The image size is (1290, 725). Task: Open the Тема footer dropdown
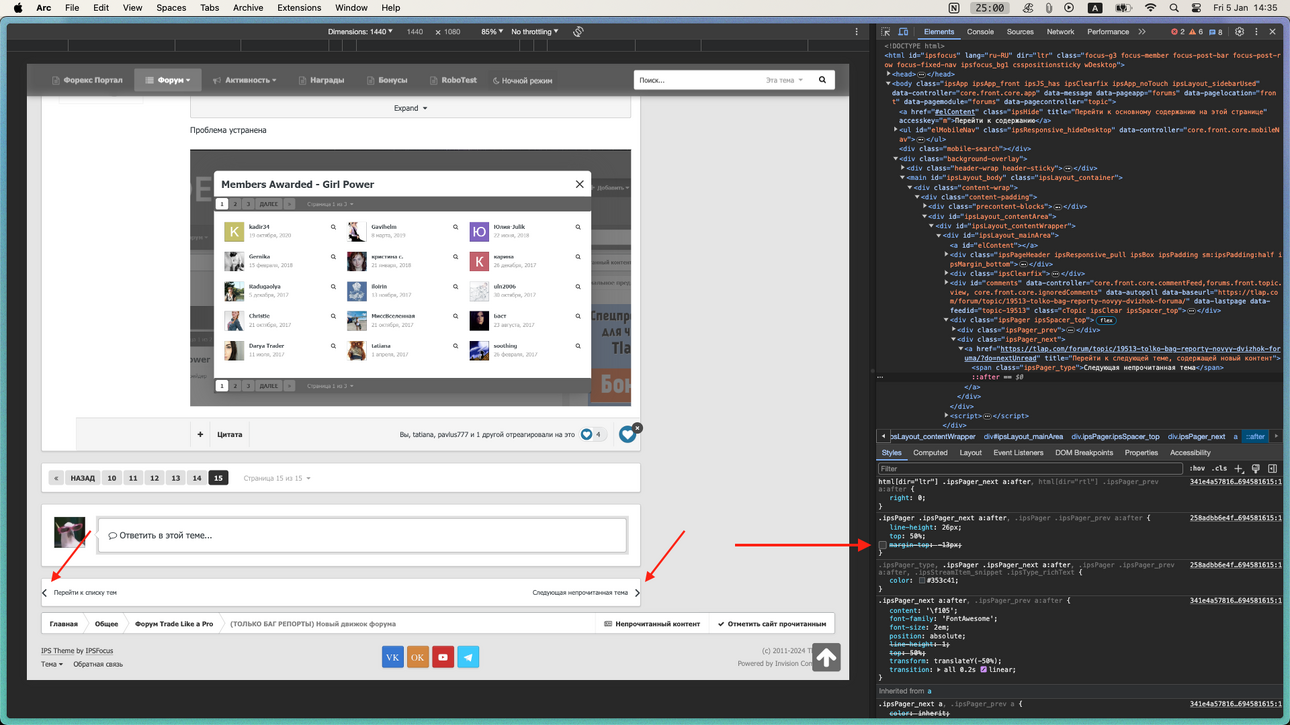(52, 664)
